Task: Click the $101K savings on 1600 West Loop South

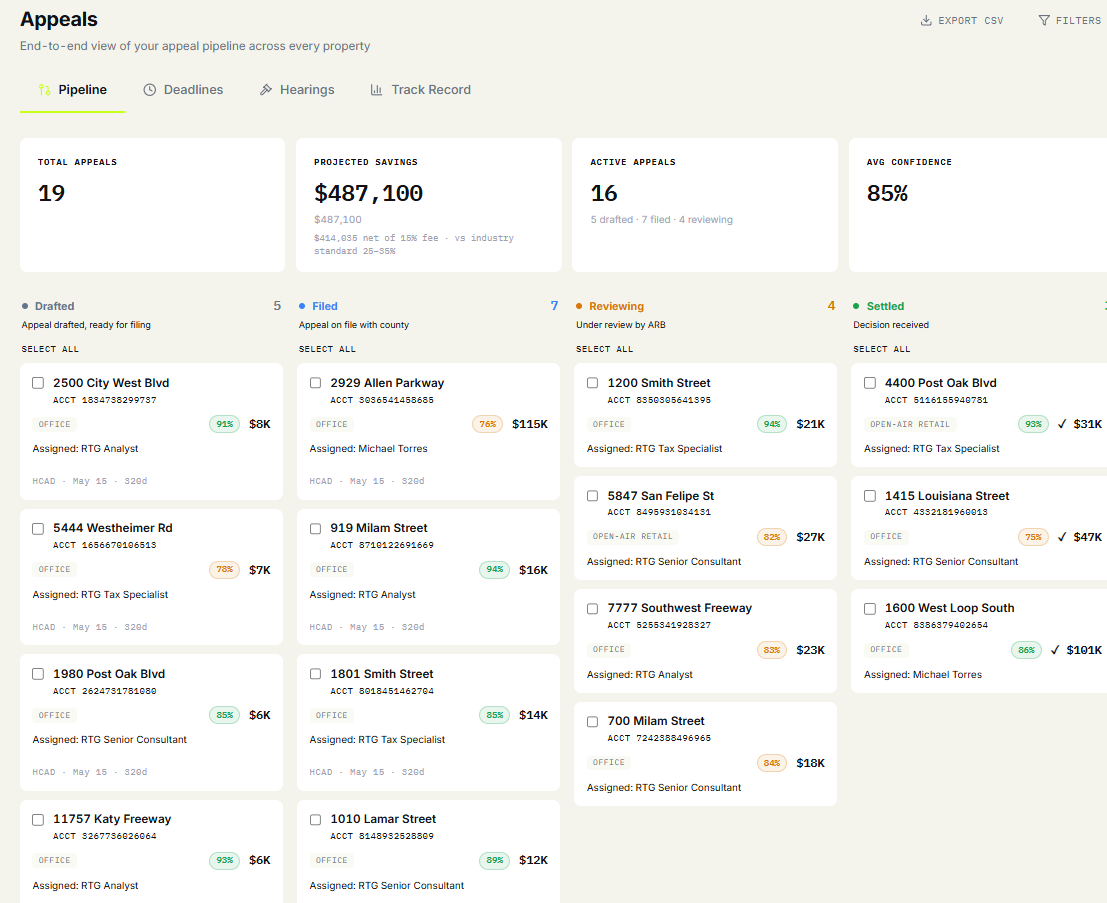Action: (1084, 650)
